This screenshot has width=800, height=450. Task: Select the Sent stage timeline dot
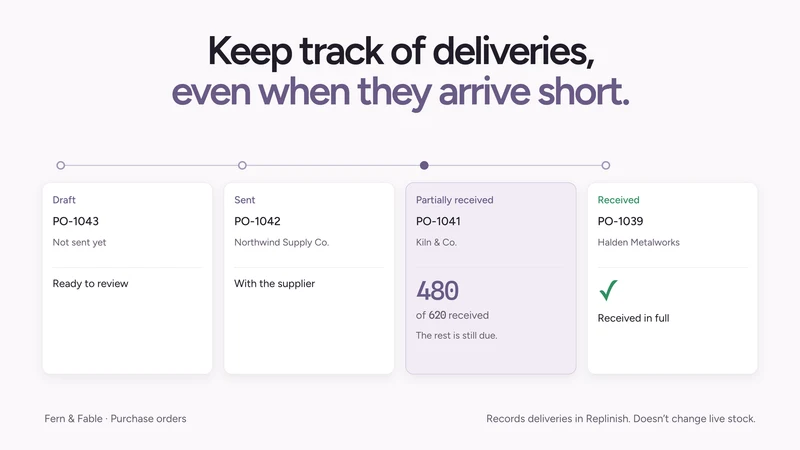point(242,165)
